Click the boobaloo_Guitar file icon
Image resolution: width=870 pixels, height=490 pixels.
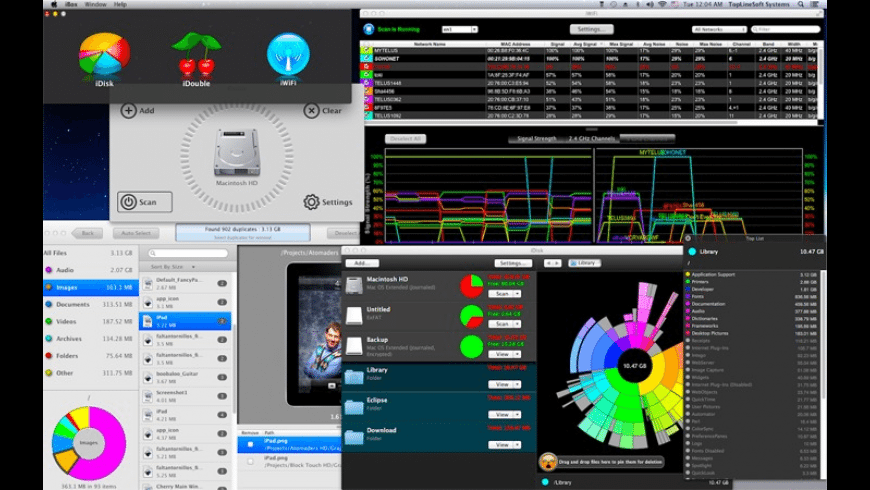(x=148, y=377)
